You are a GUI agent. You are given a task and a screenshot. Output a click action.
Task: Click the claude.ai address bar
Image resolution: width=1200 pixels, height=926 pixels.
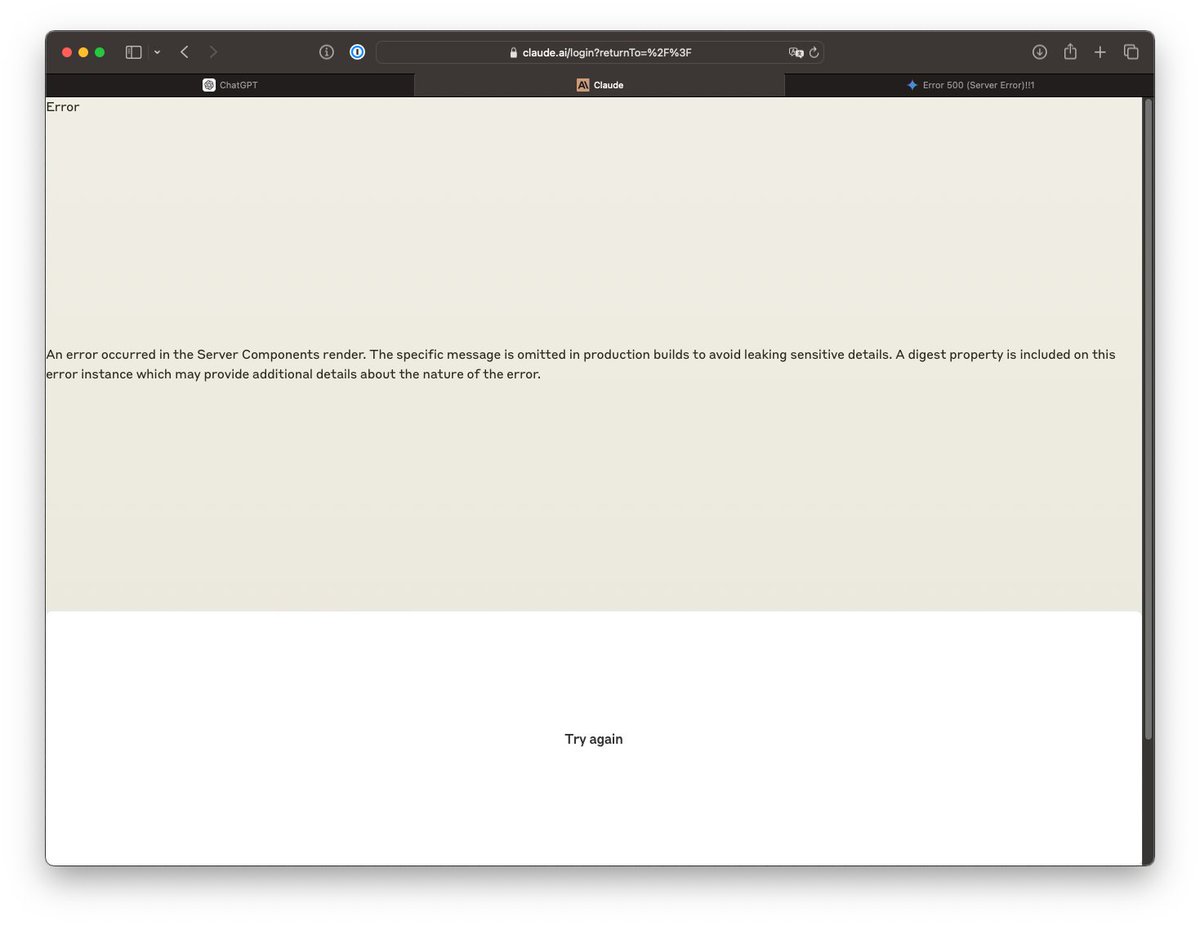pos(600,52)
